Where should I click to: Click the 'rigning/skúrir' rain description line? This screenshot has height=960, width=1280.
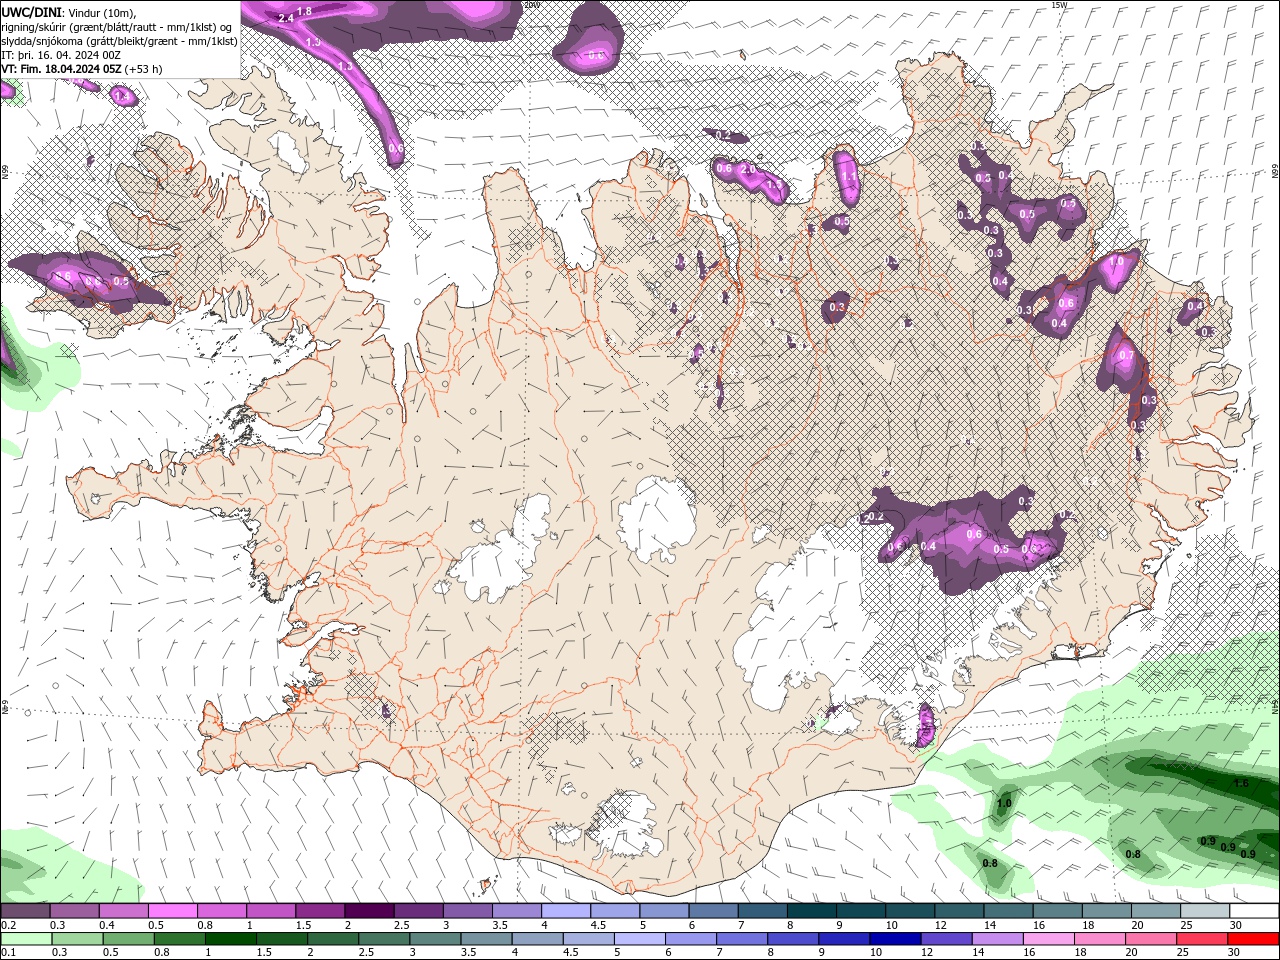[118, 27]
